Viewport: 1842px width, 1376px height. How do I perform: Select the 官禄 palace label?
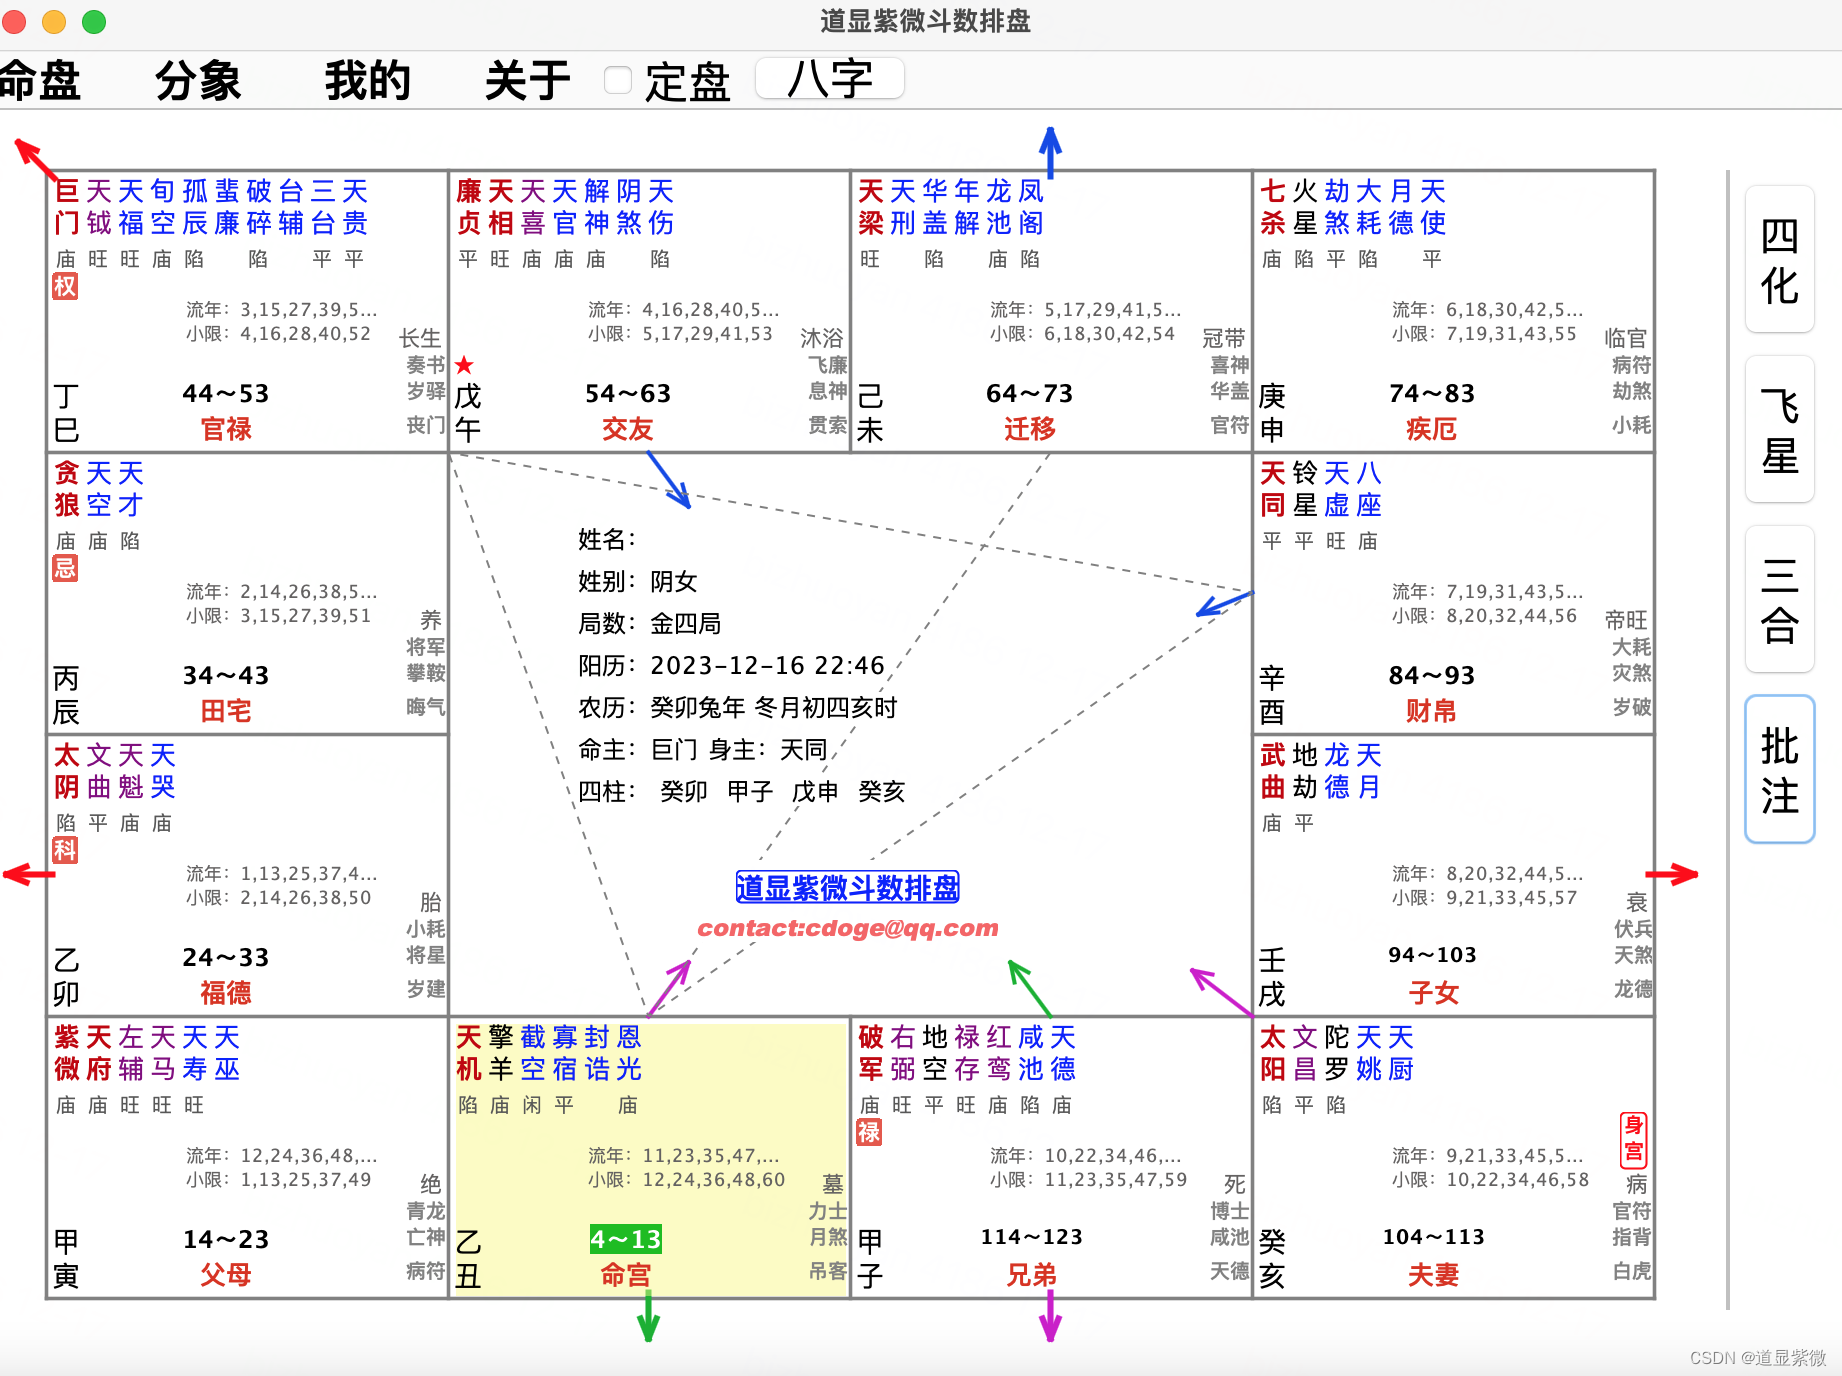click(x=226, y=429)
